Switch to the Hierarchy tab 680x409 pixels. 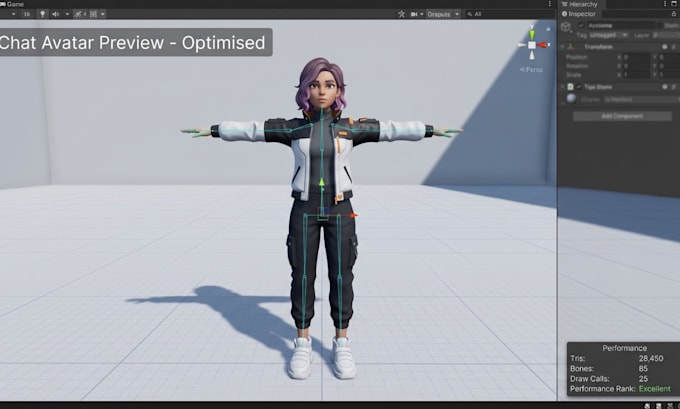coord(580,4)
